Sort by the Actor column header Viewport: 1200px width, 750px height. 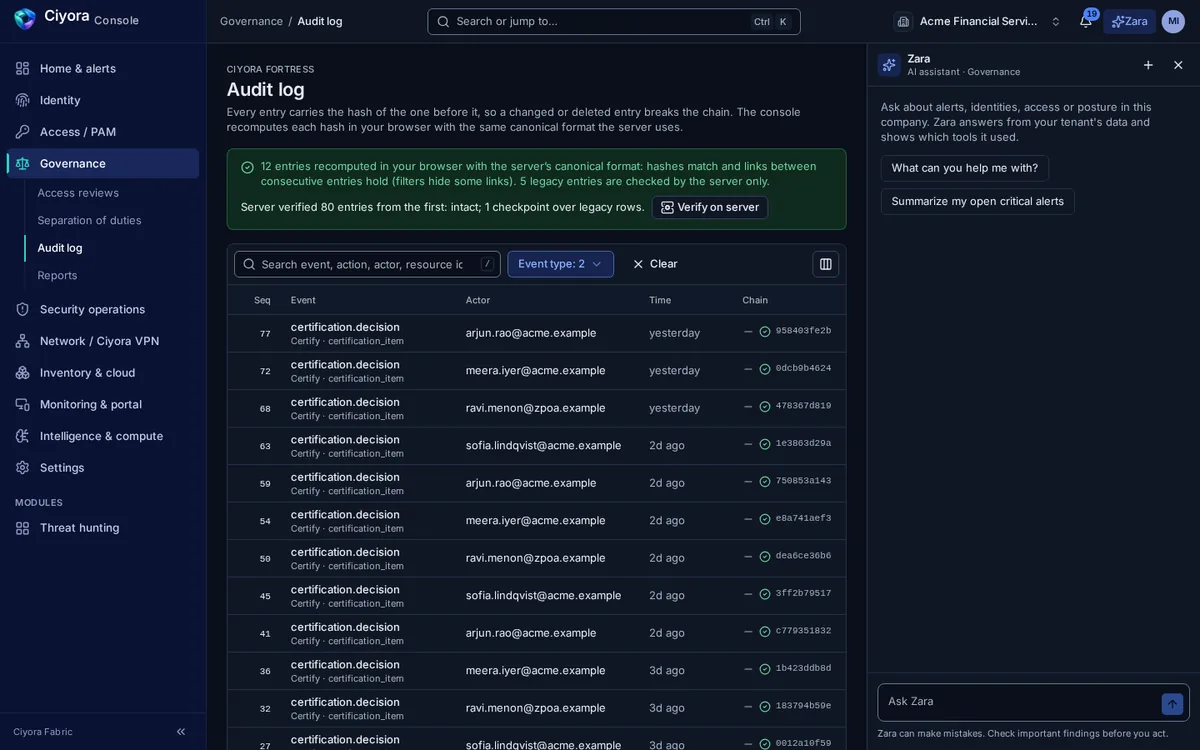click(478, 300)
